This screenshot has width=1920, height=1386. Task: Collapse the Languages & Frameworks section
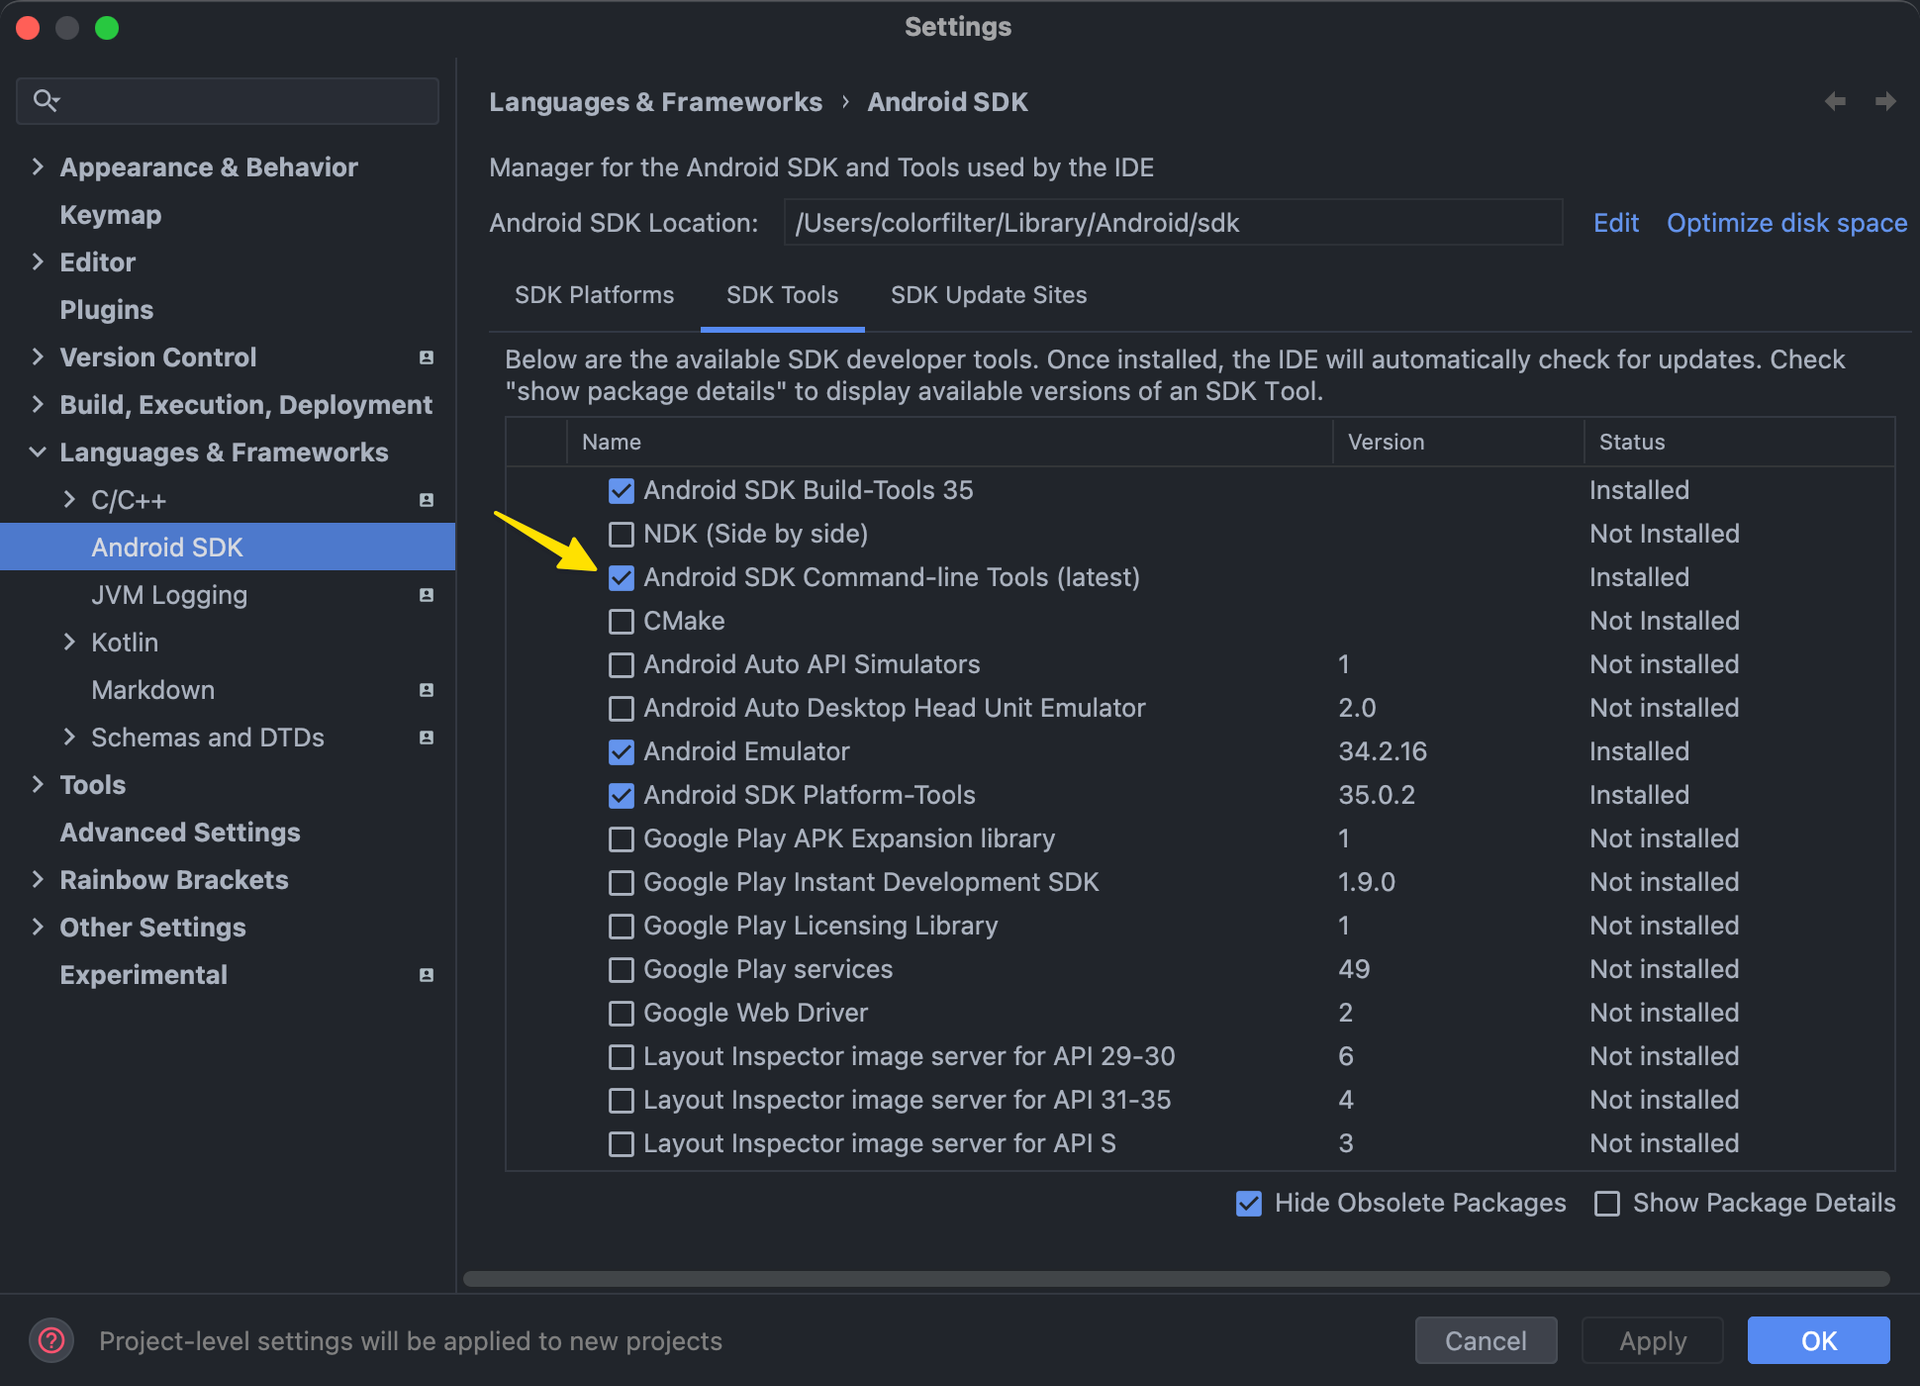[38, 452]
